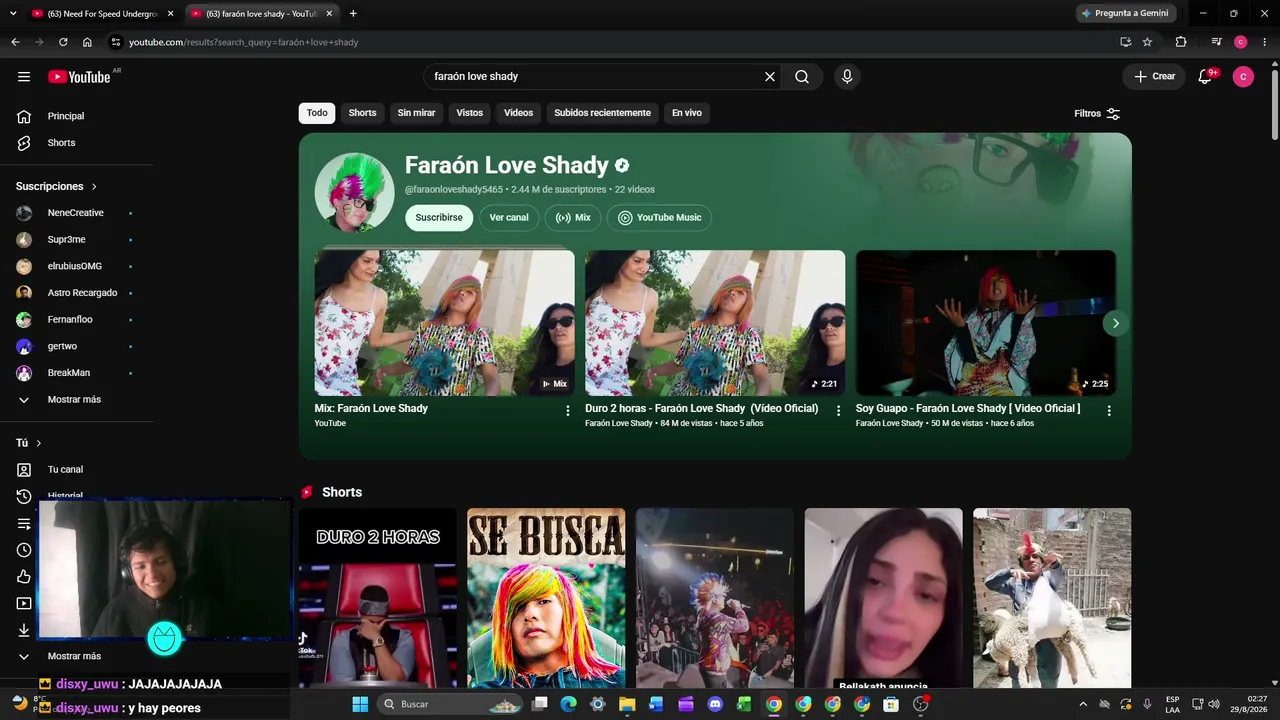This screenshot has height=720, width=1280.
Task: Open the tab search dropdown arrow
Action: click(x=13, y=14)
